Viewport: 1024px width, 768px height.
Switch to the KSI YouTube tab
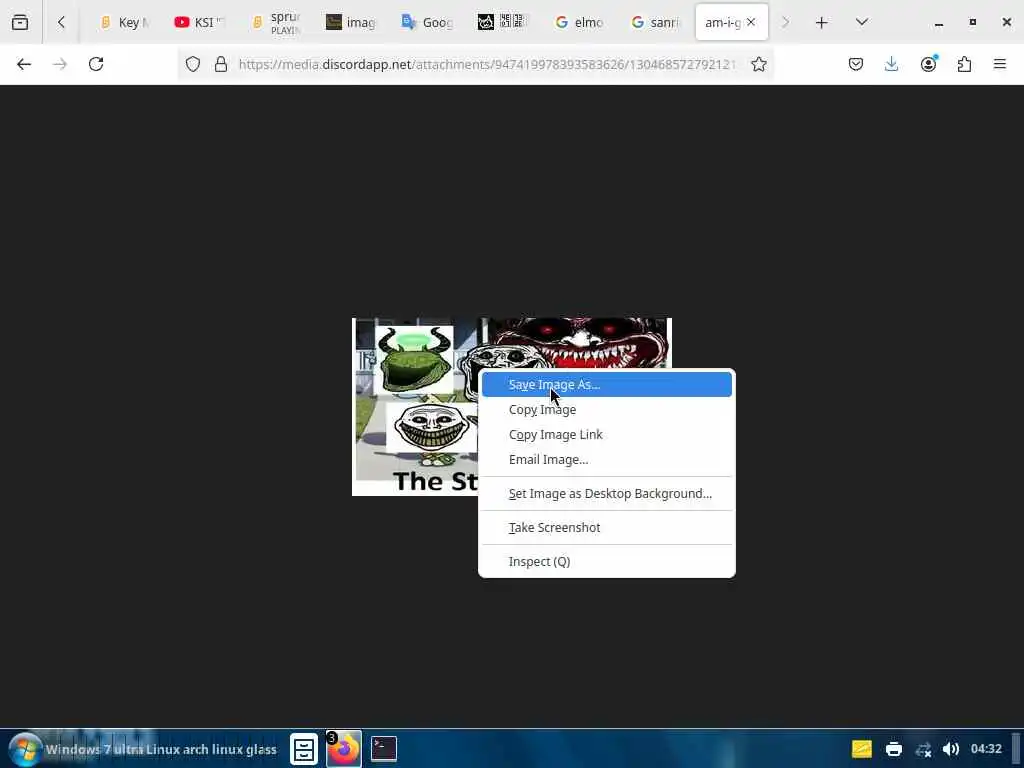[x=199, y=22]
